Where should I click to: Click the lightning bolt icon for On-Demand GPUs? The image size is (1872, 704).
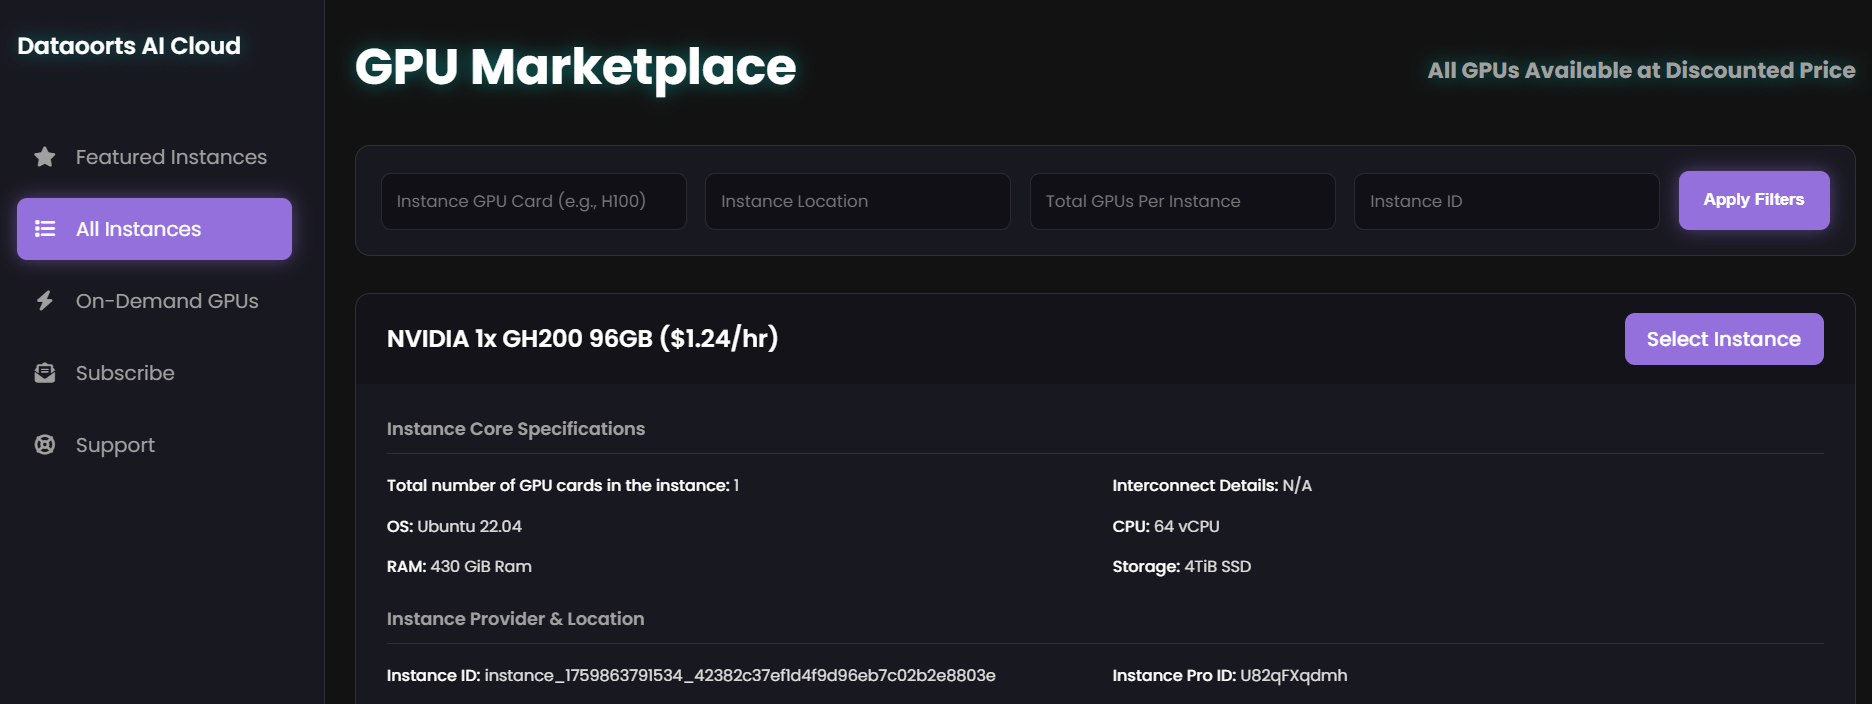click(45, 301)
